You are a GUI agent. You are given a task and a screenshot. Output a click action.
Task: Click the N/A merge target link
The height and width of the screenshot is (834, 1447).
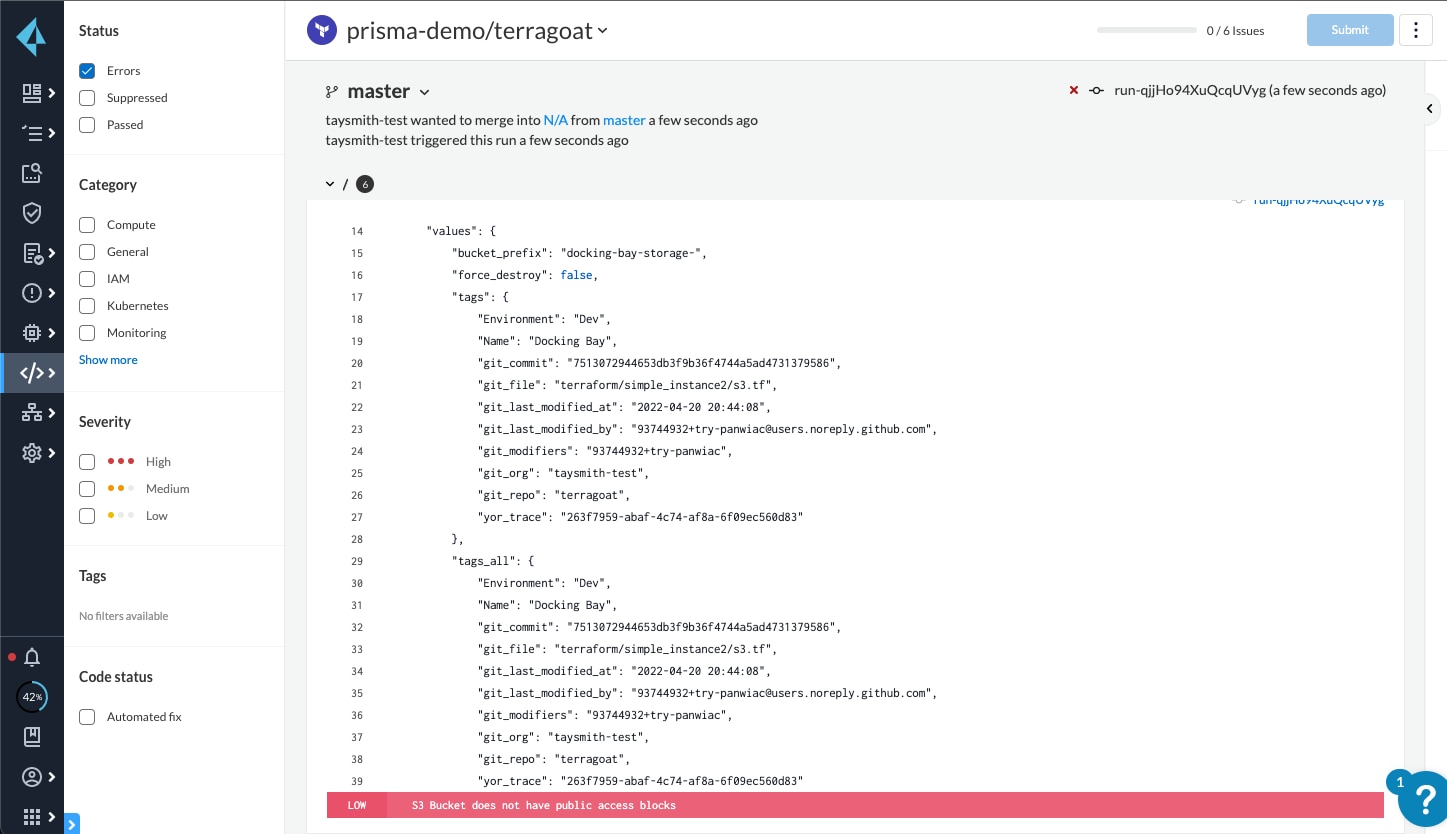555,119
